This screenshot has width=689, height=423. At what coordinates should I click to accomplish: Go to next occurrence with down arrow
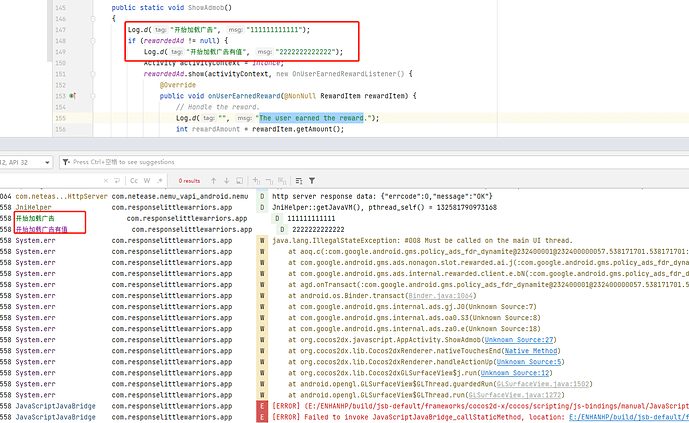pyautogui.click(x=226, y=181)
